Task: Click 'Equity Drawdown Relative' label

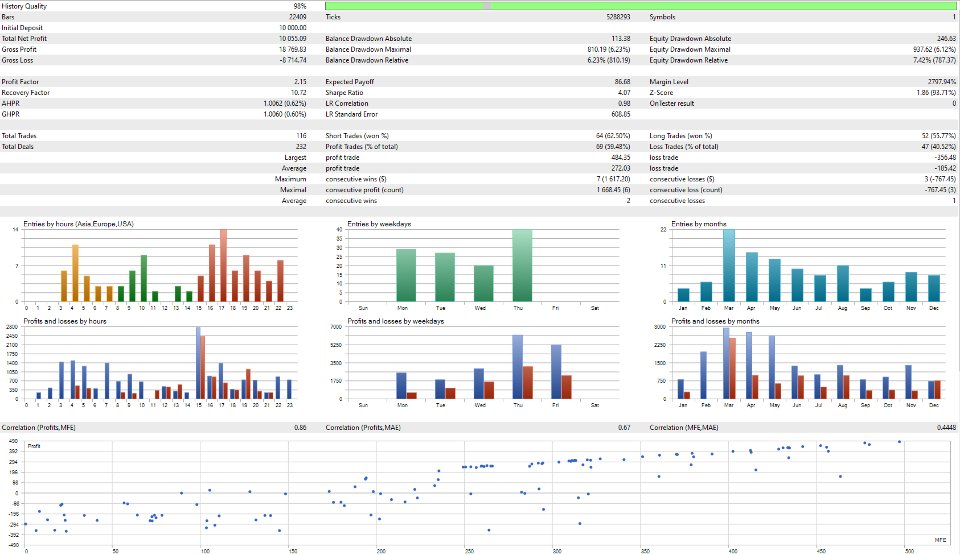Action: [689, 61]
